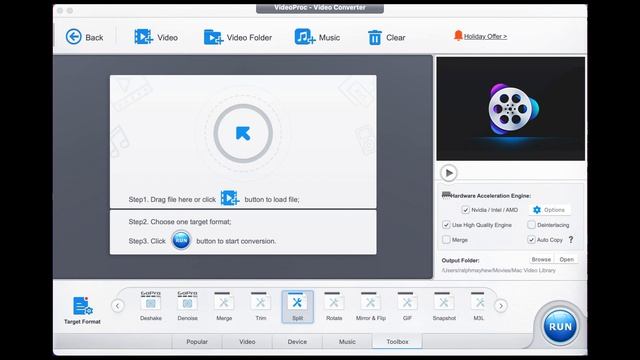The image size is (640, 360).
Task: Switch to the Device tab
Action: click(297, 342)
